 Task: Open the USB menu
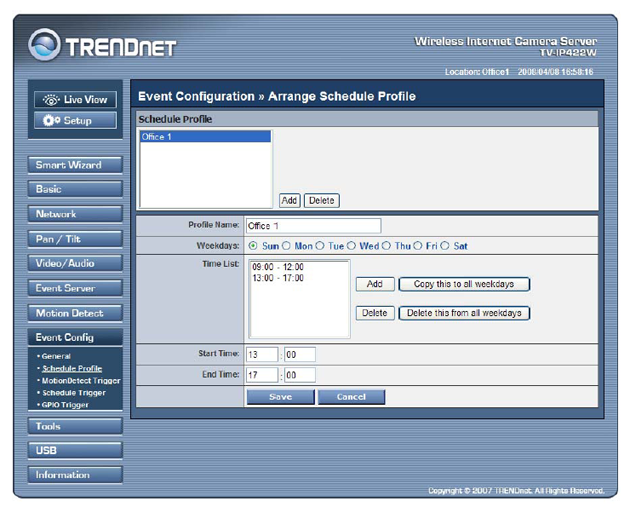[75, 450]
